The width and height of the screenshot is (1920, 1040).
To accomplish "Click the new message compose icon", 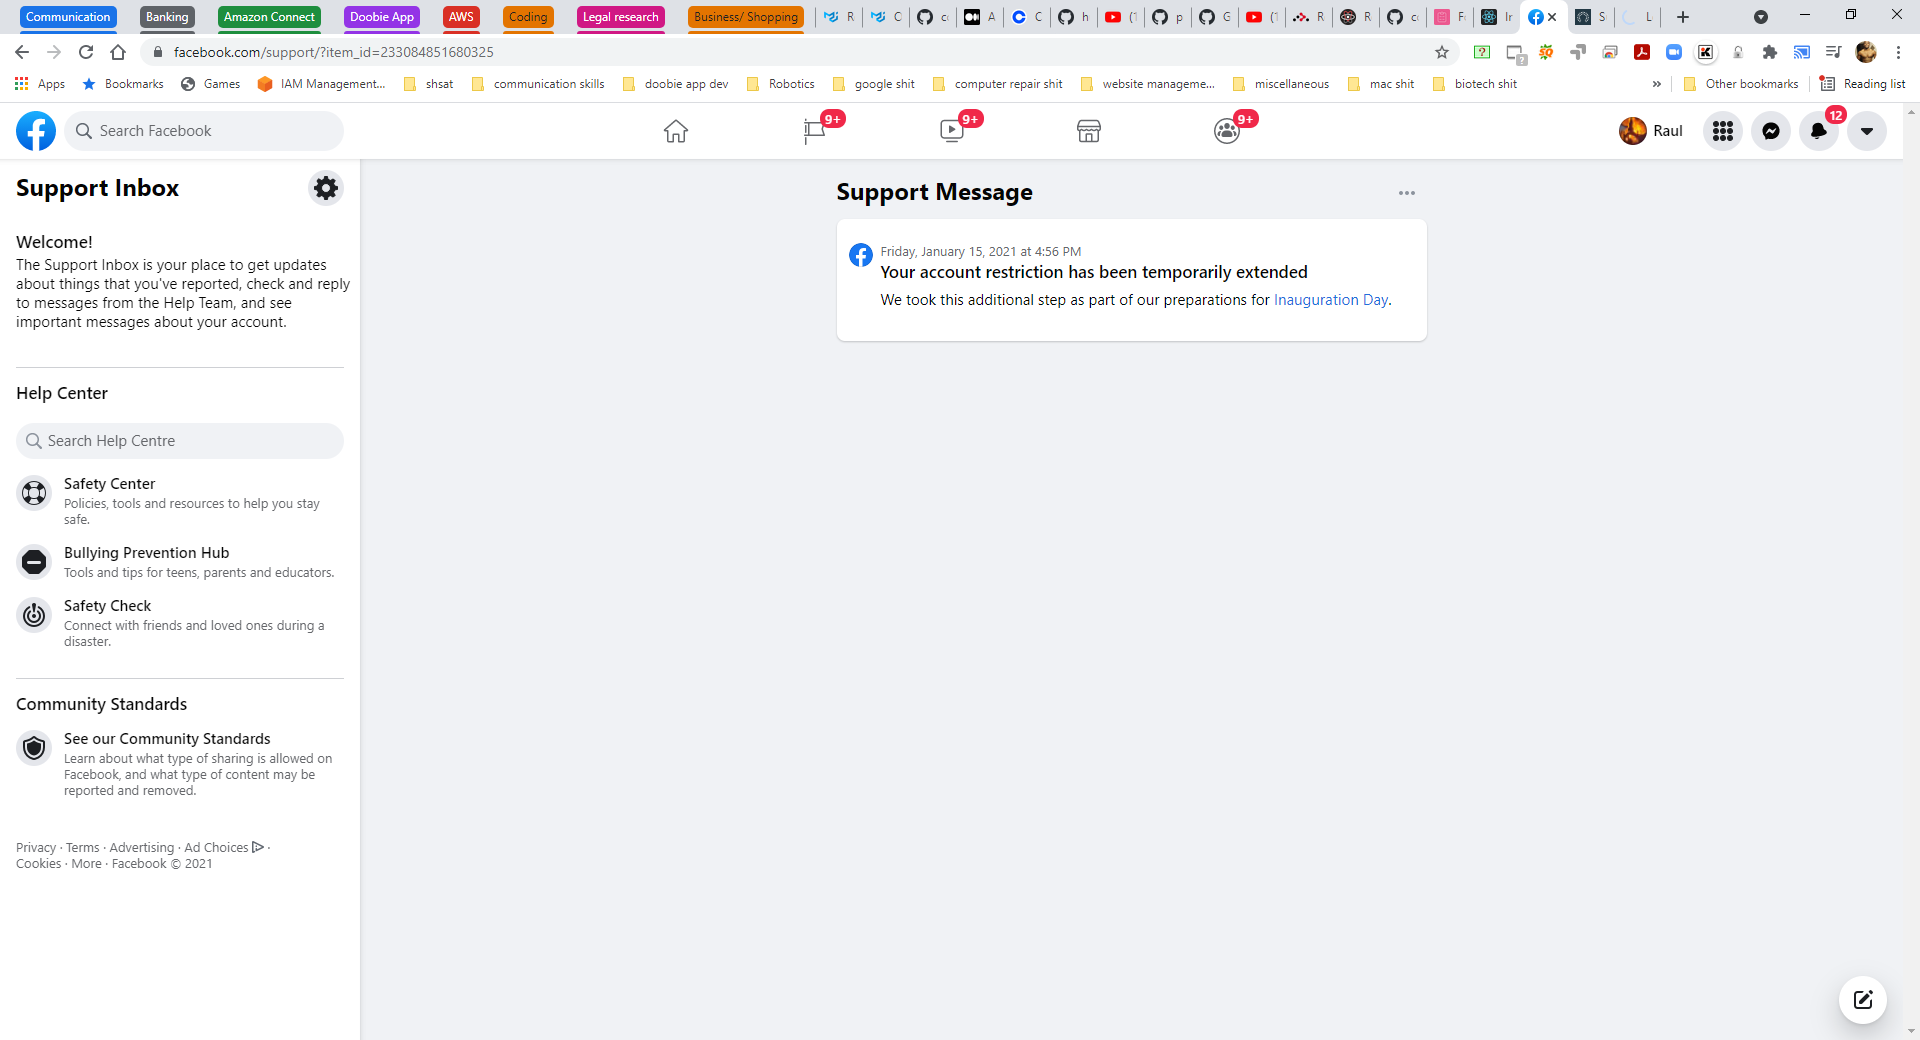I will [x=1863, y=1000].
